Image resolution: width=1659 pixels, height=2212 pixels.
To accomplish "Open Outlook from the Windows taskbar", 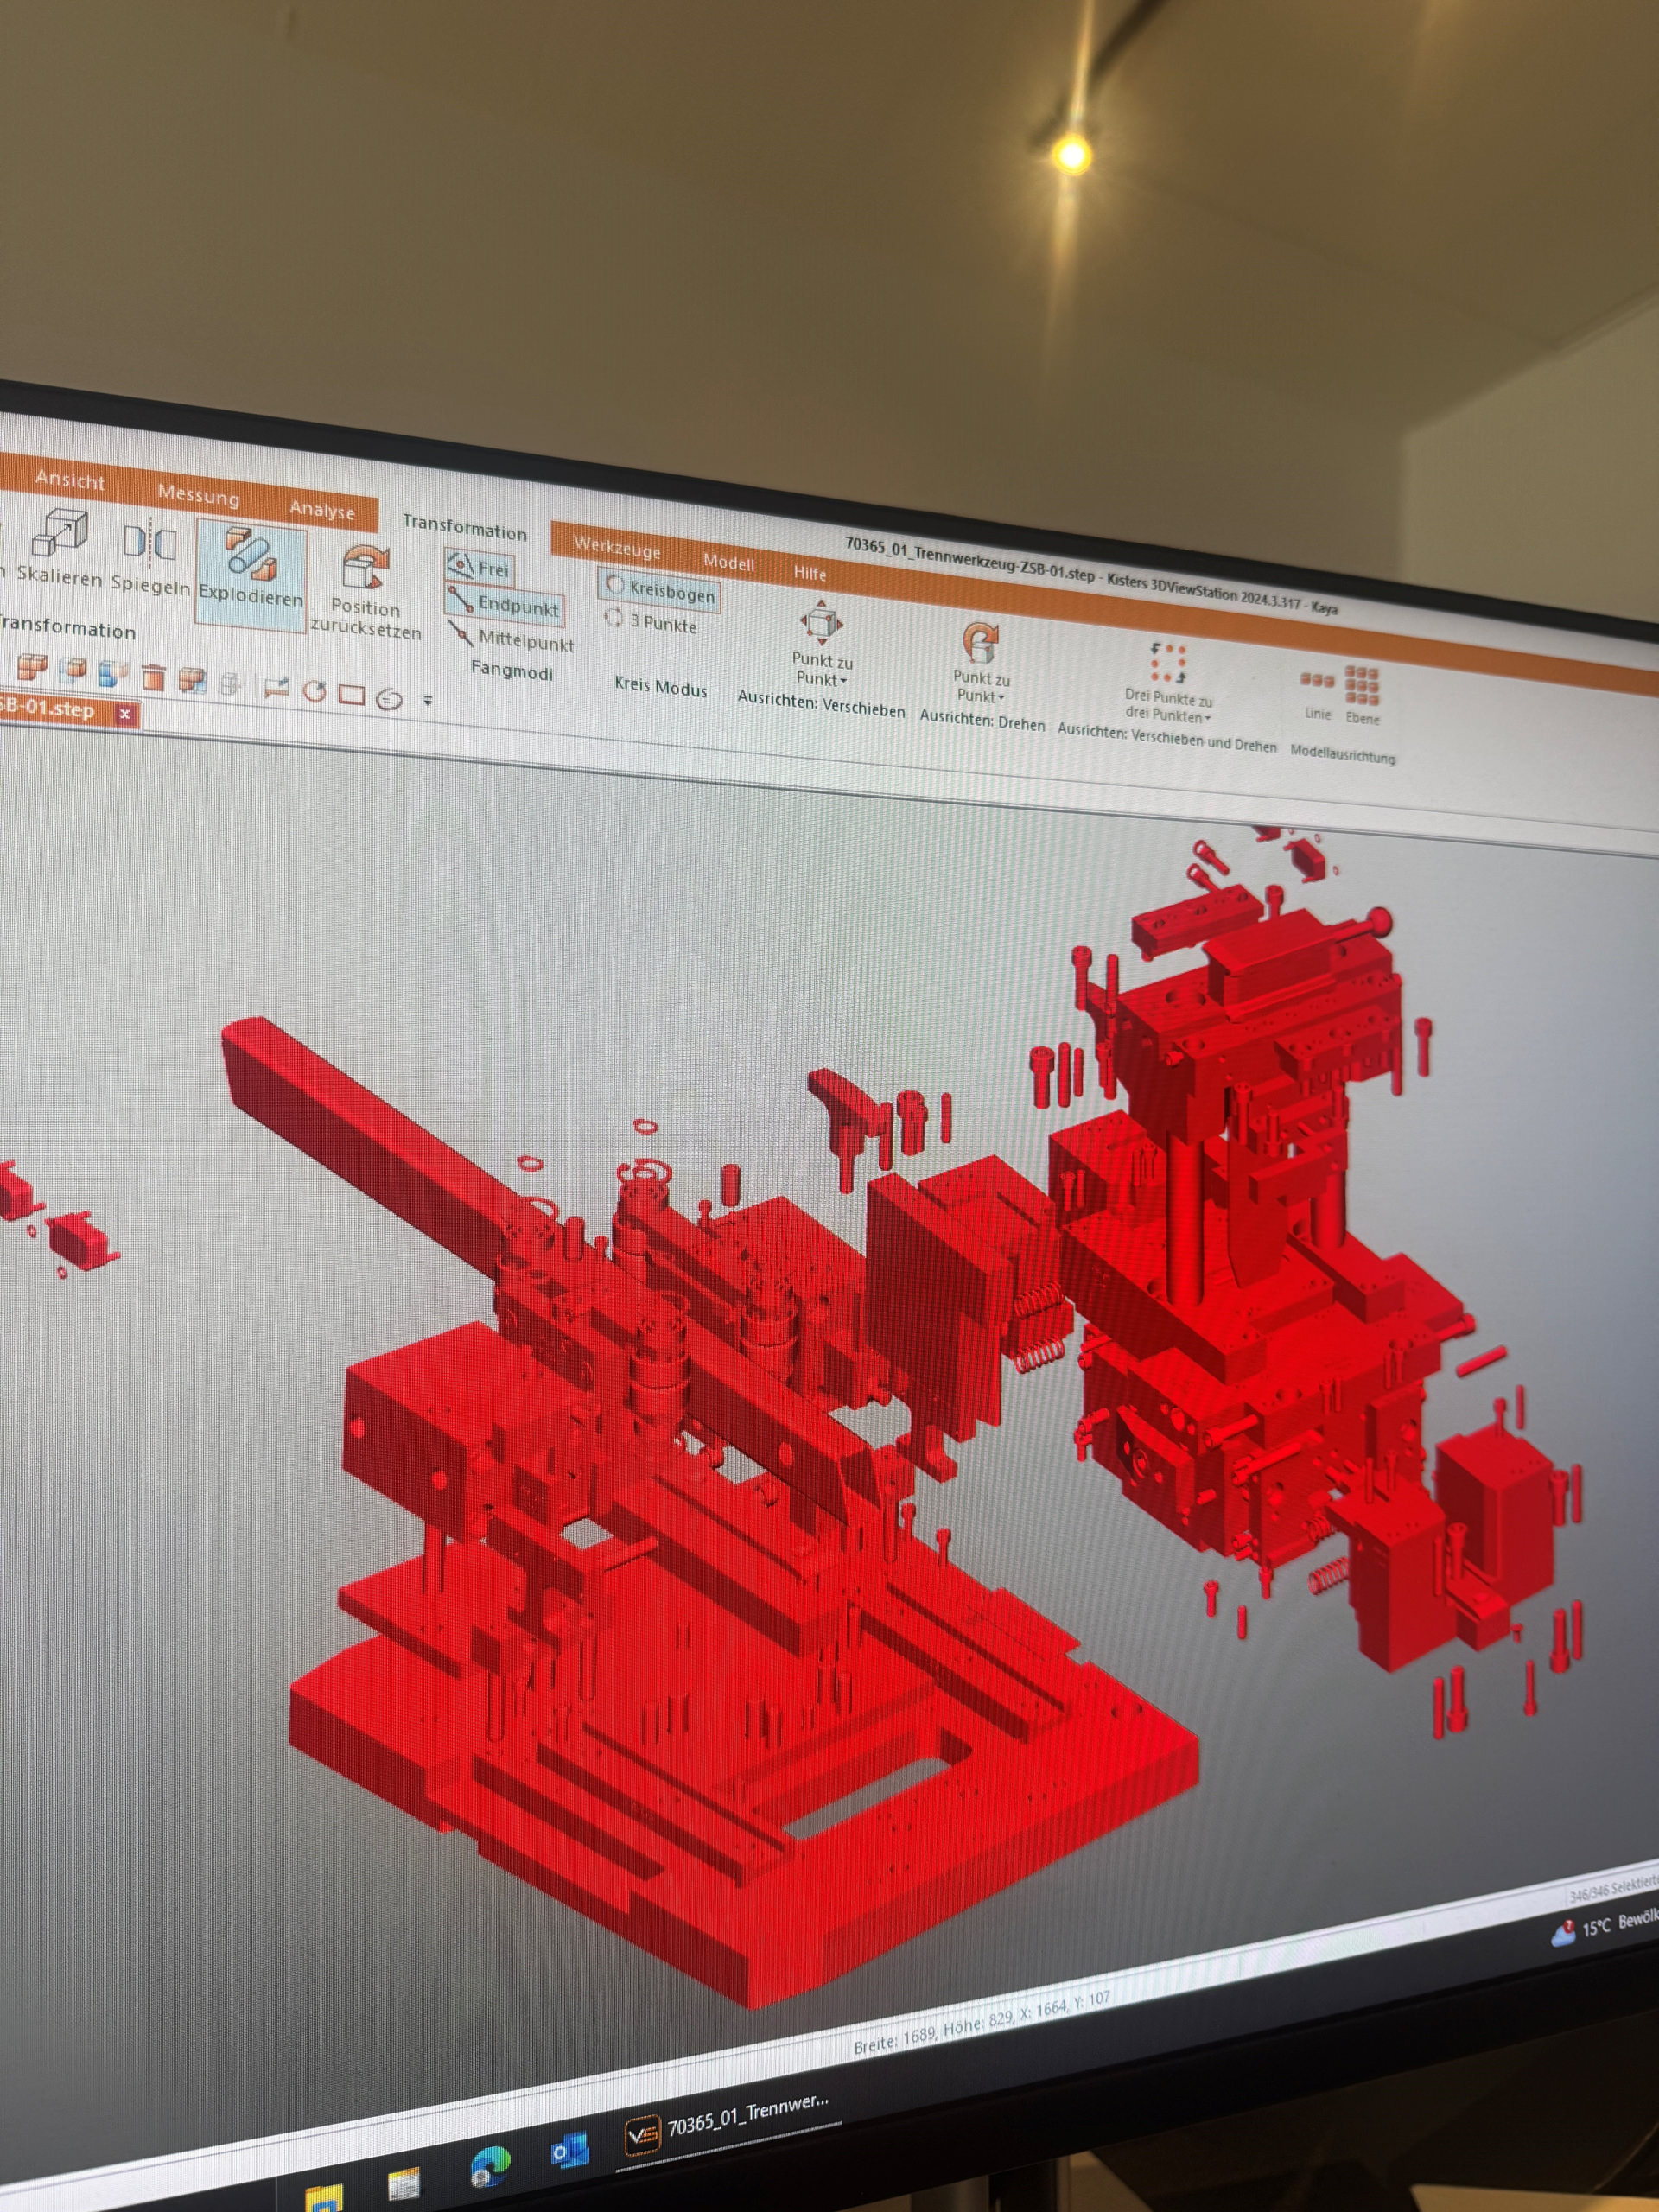I will pos(569,2150).
